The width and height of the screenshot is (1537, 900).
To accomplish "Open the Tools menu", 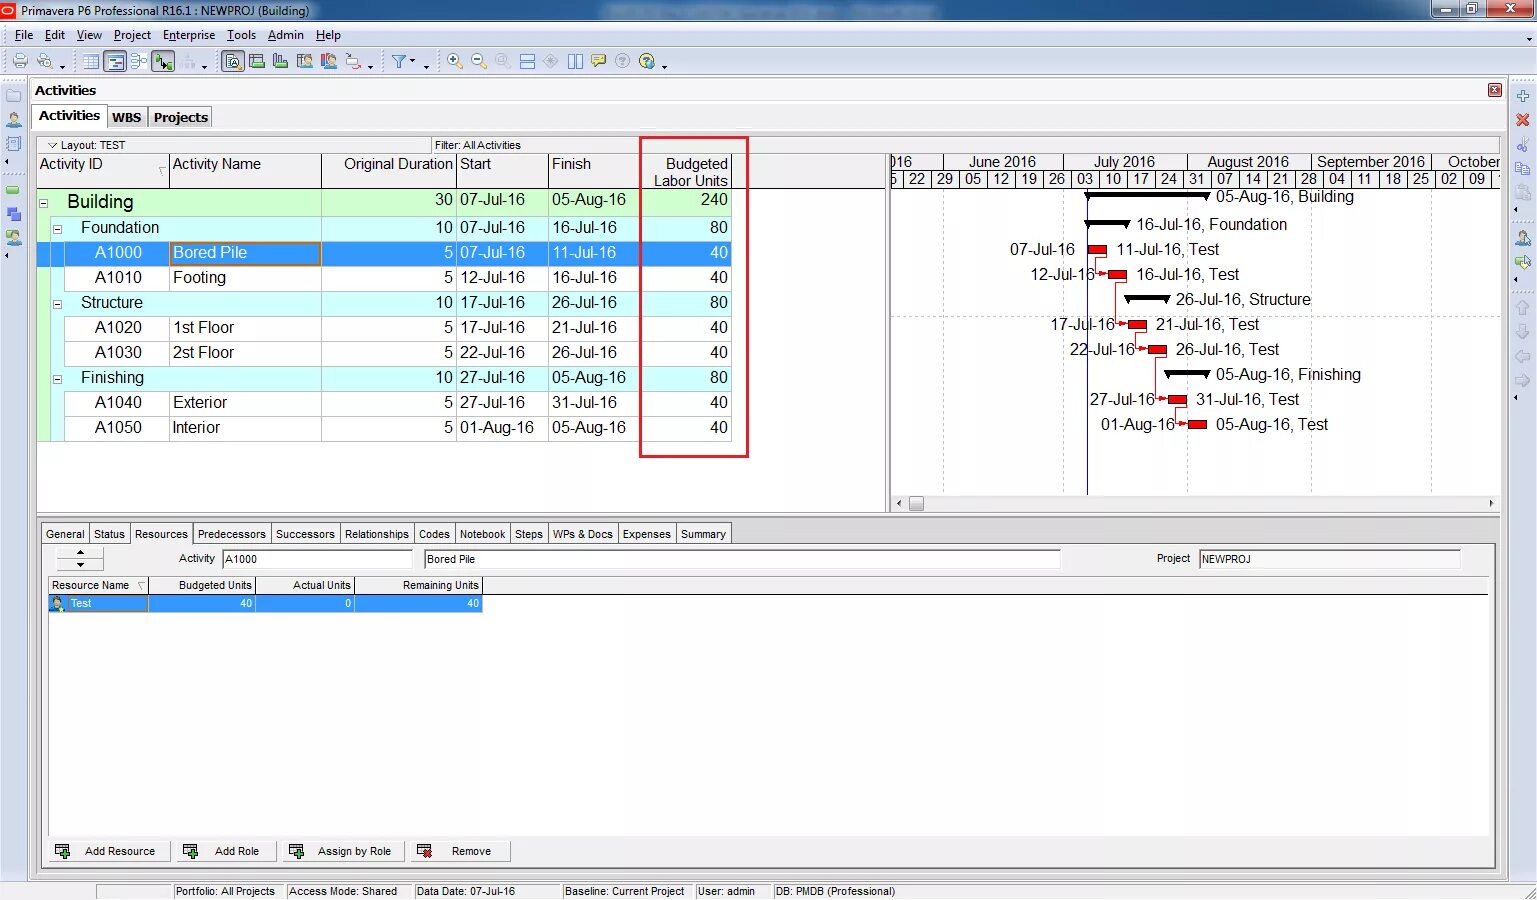I will (x=241, y=35).
